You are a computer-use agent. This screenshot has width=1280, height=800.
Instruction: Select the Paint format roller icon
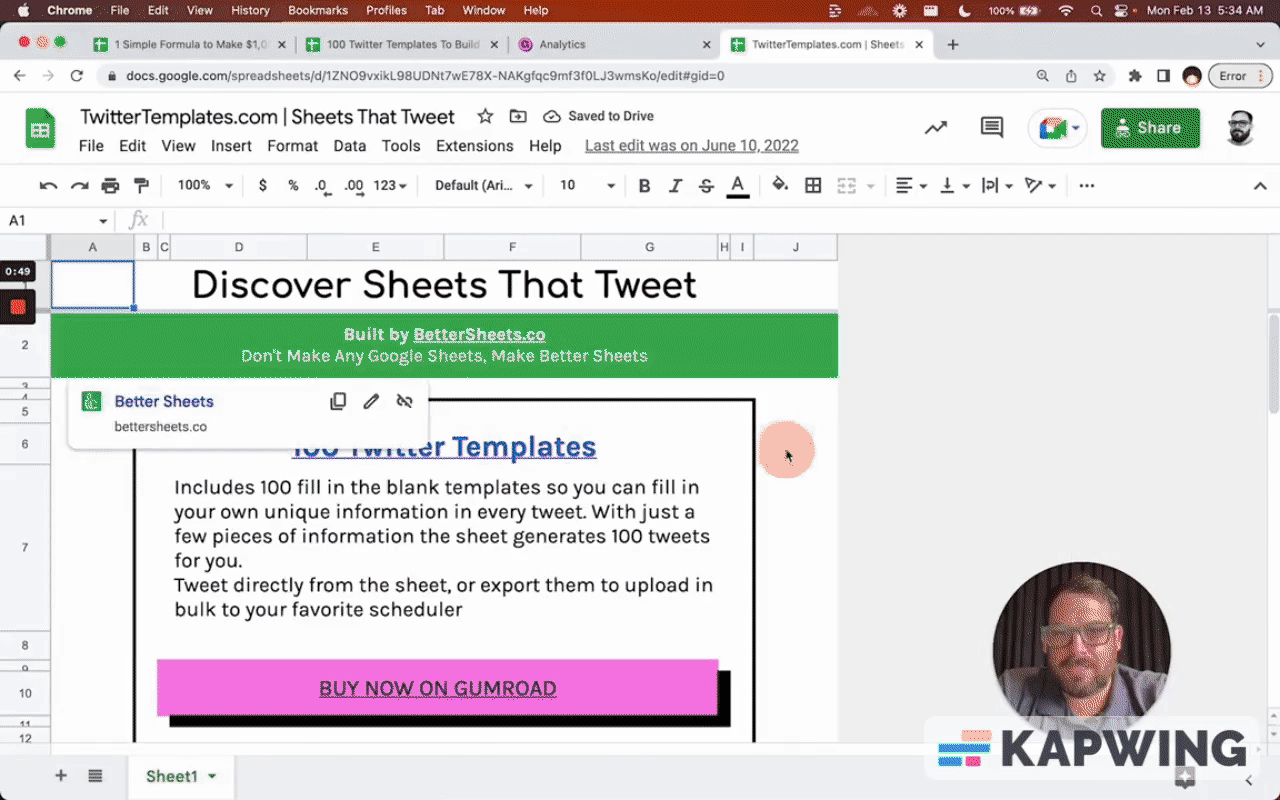click(x=142, y=186)
